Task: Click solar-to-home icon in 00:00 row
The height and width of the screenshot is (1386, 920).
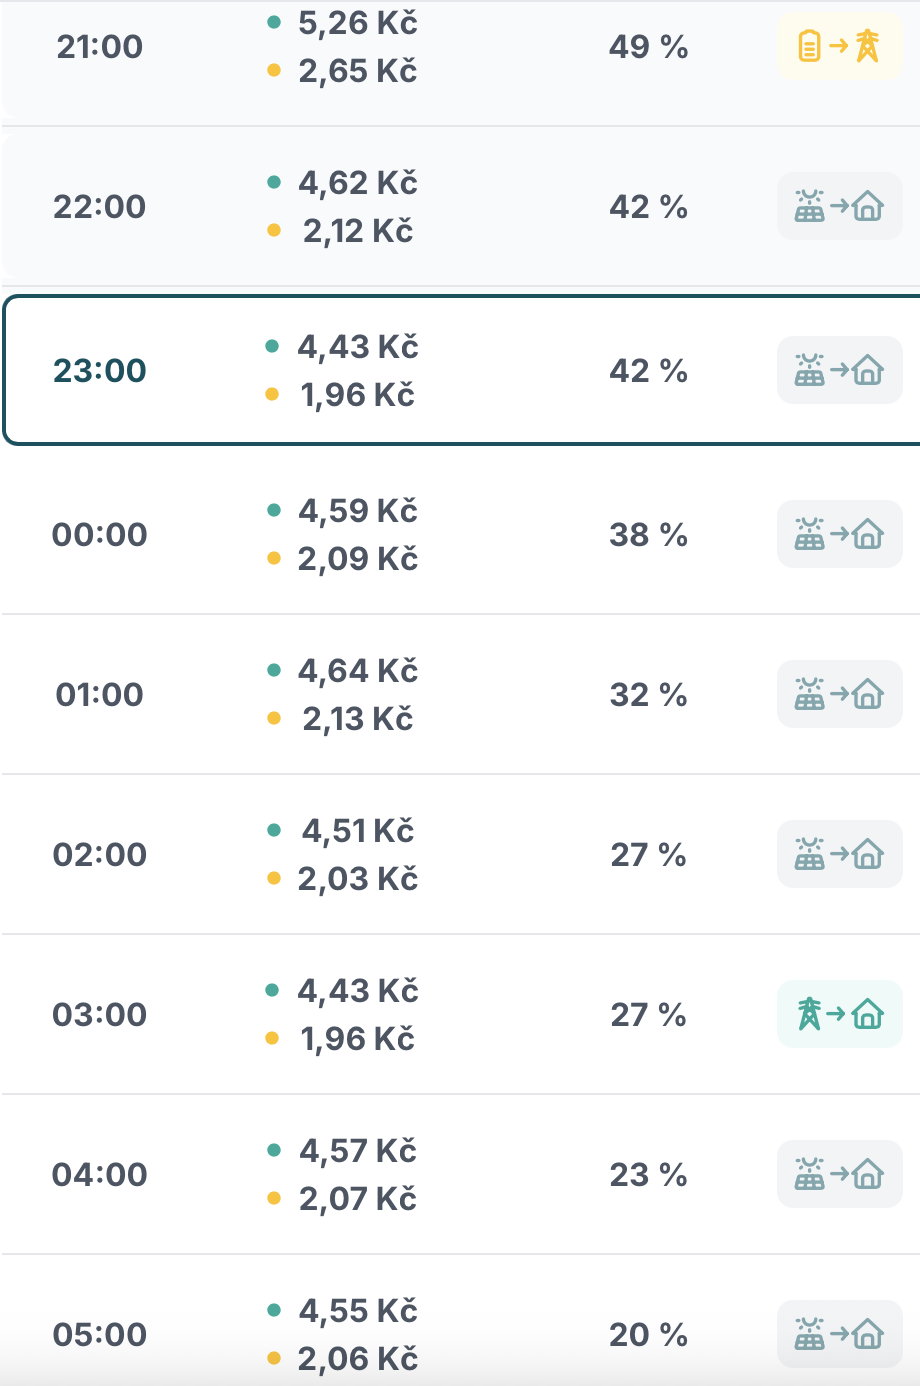Action: 840,534
